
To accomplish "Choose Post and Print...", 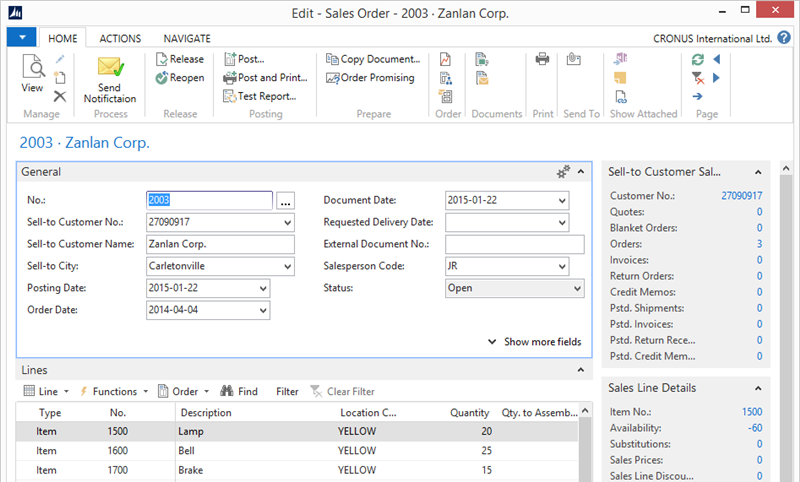I will pos(265,78).
